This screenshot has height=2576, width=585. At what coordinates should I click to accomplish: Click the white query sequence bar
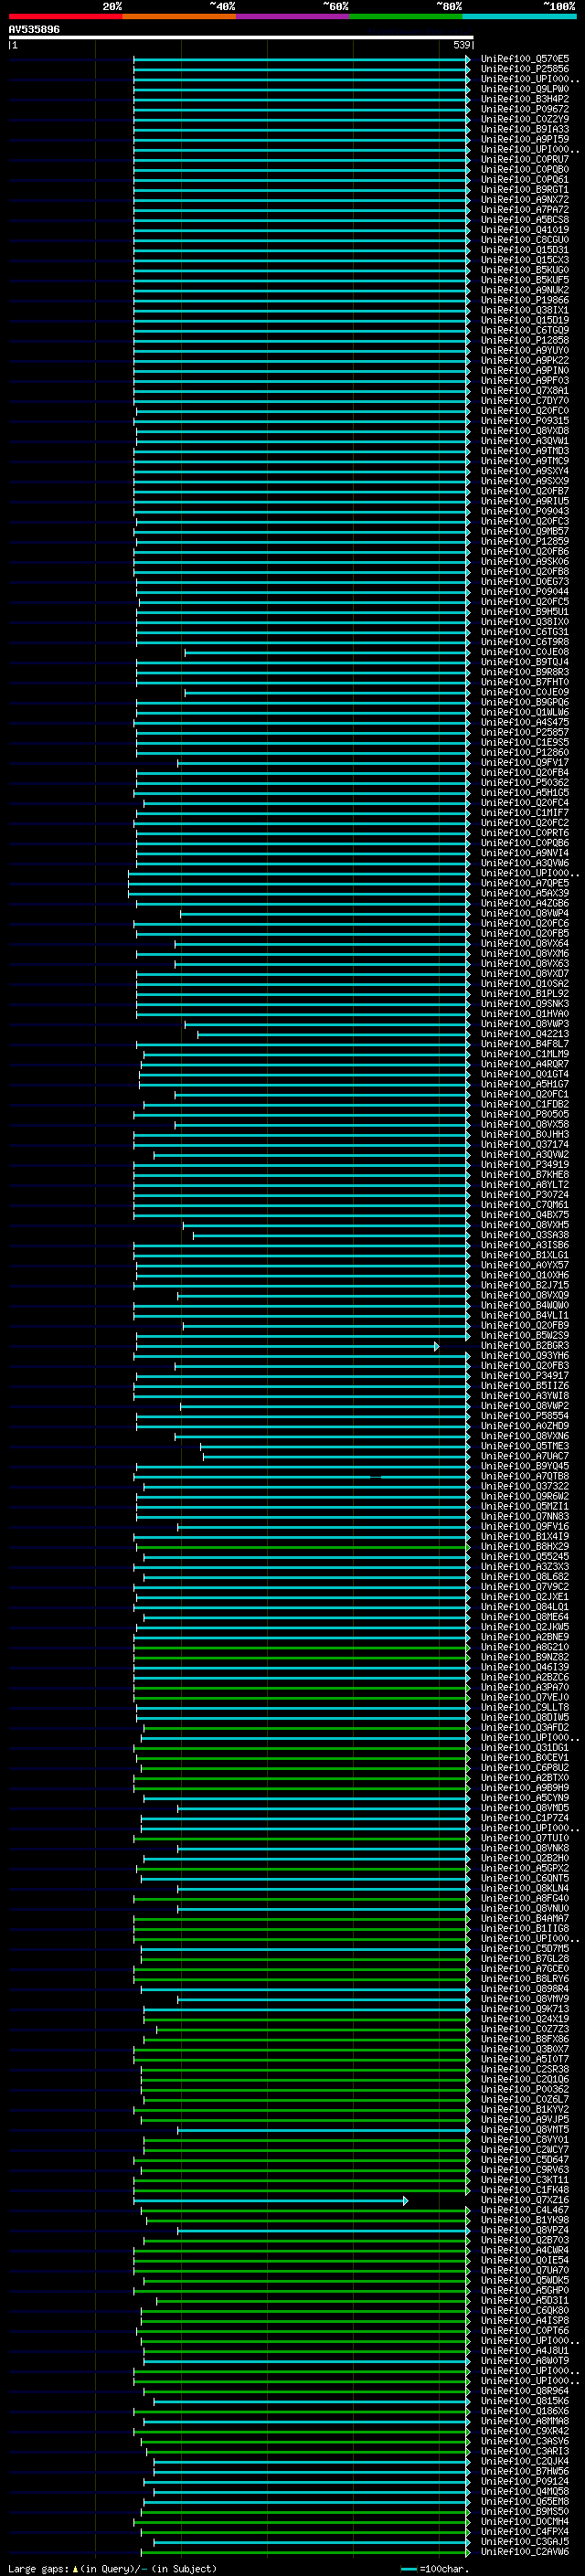[x=240, y=37]
